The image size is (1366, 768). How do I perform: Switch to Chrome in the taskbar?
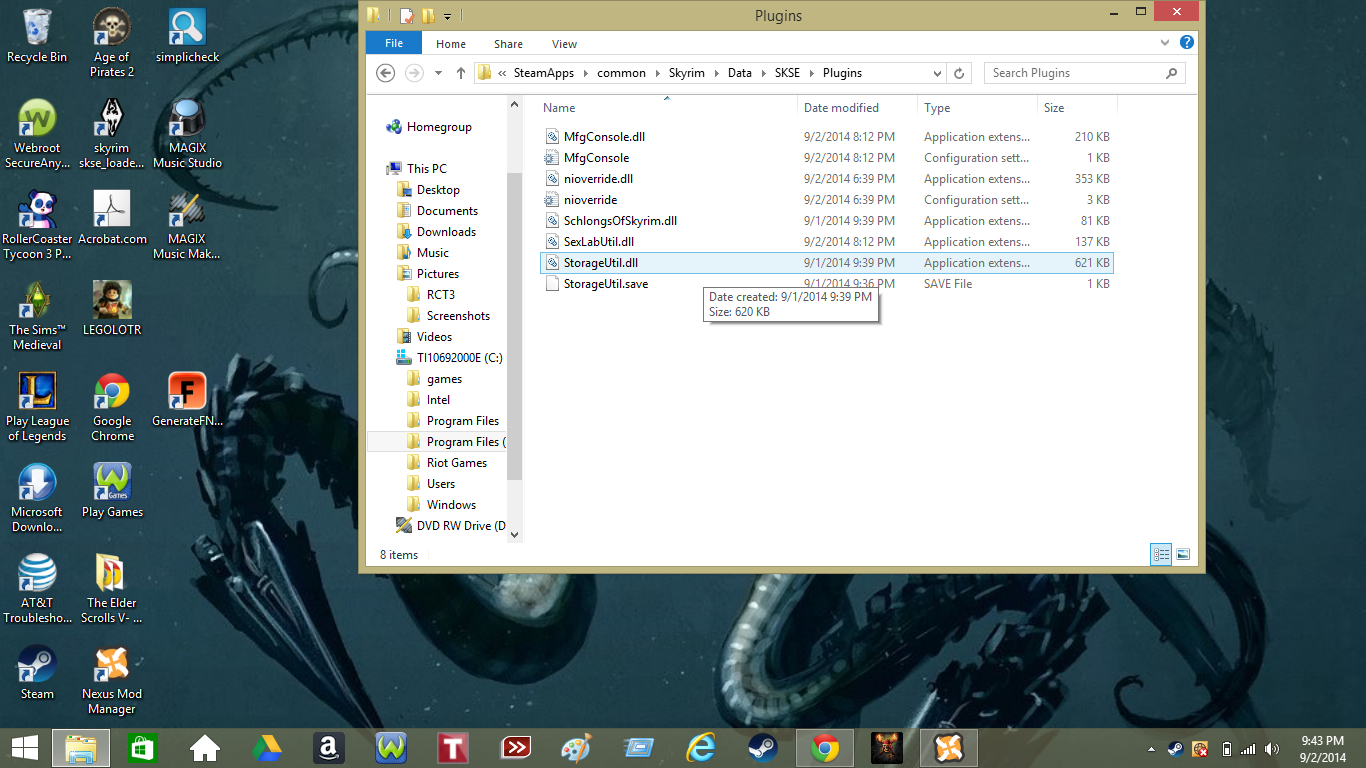click(x=825, y=747)
